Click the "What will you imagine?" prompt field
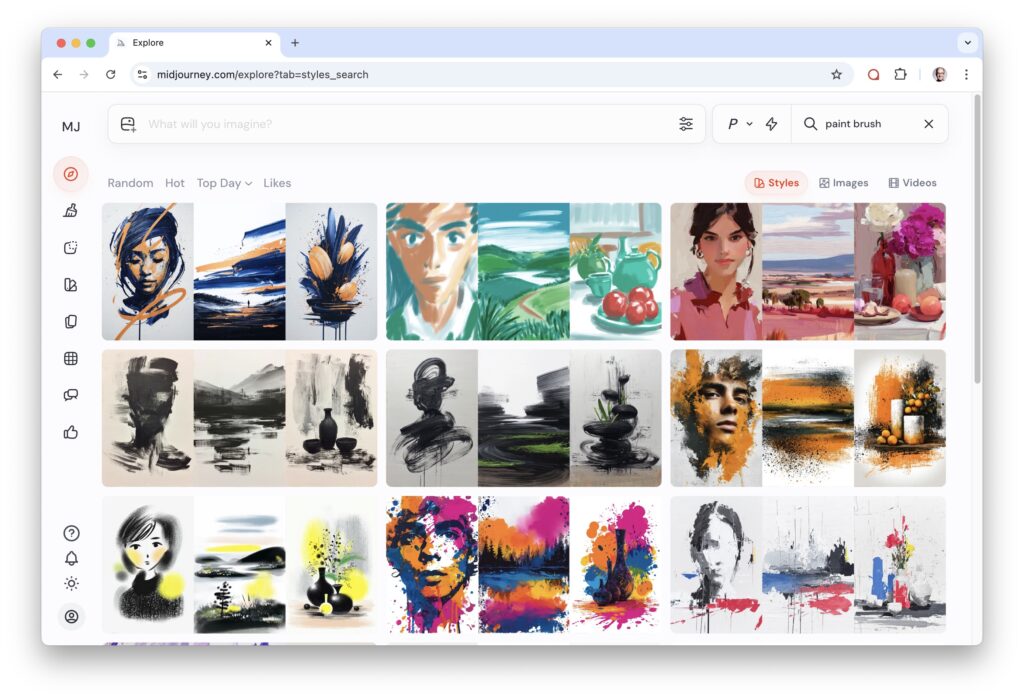Screen dimensions: 1024x700 click(x=400, y=124)
